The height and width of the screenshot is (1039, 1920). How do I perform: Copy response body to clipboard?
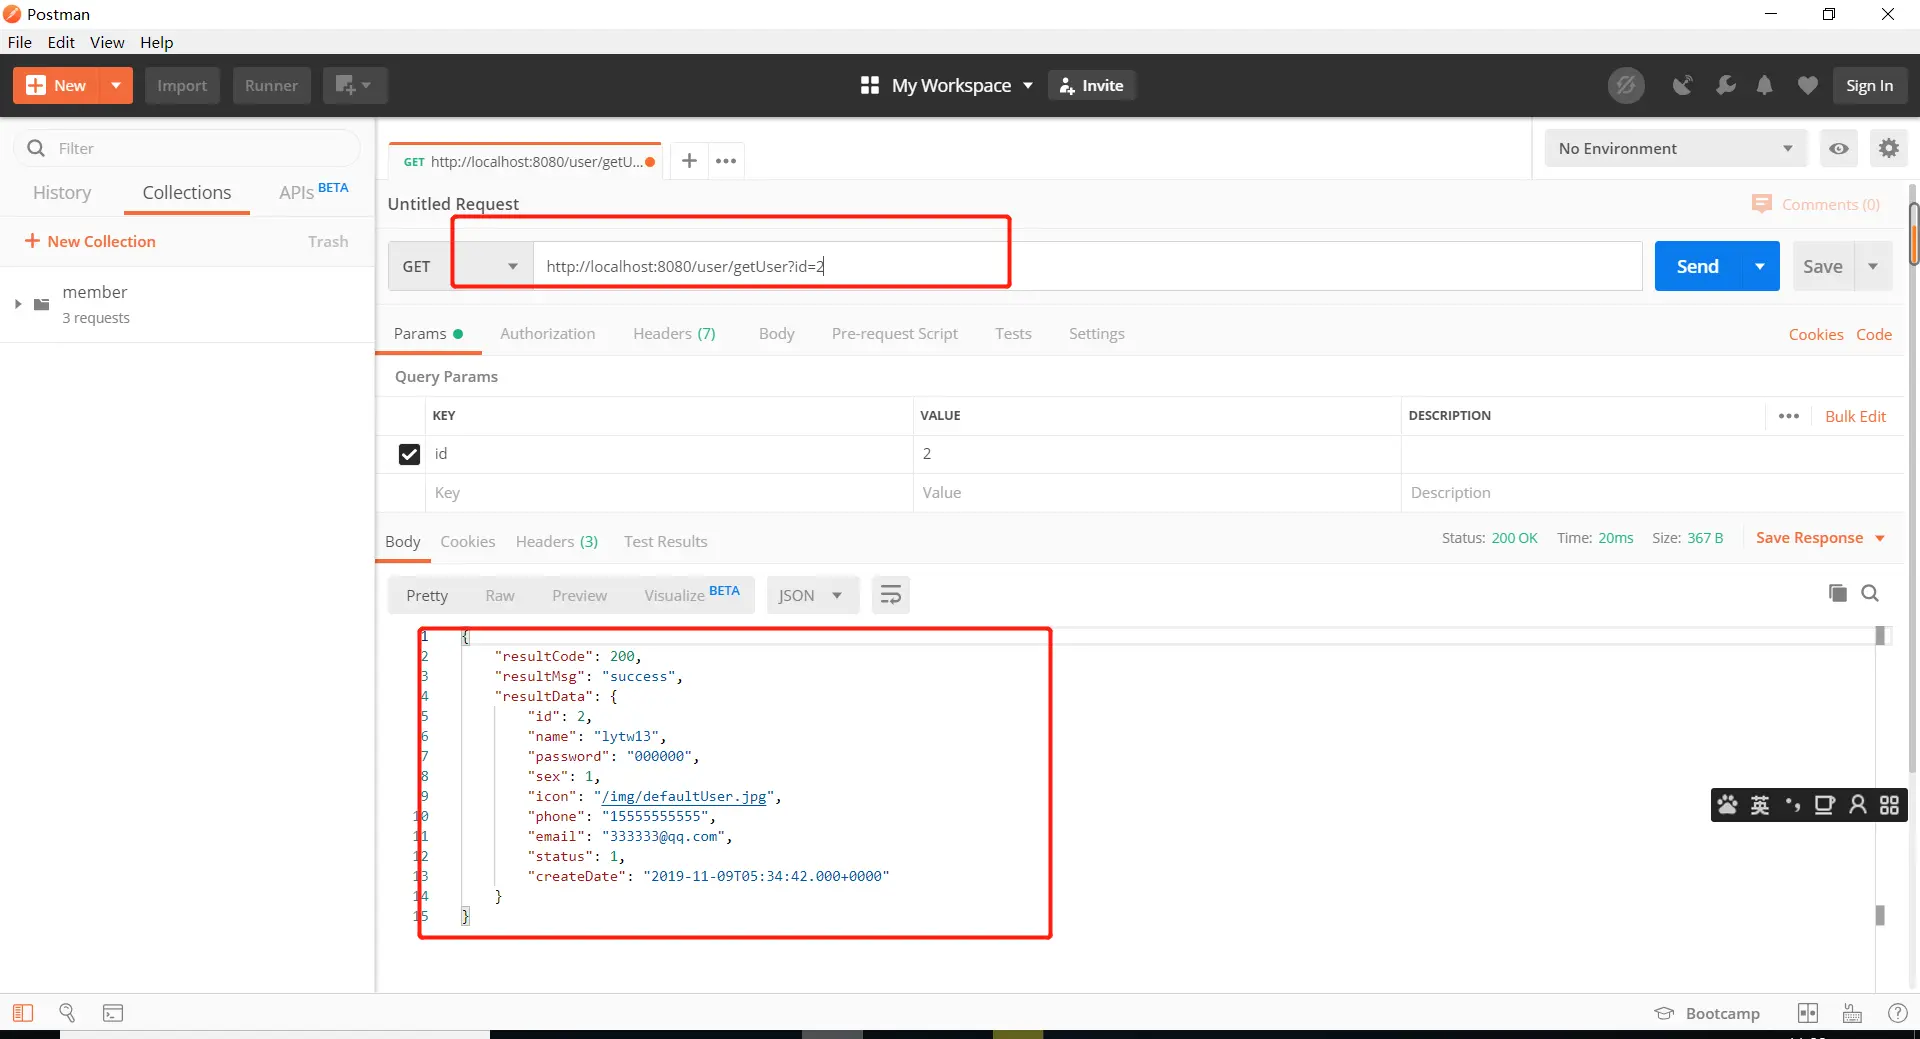coord(1838,593)
